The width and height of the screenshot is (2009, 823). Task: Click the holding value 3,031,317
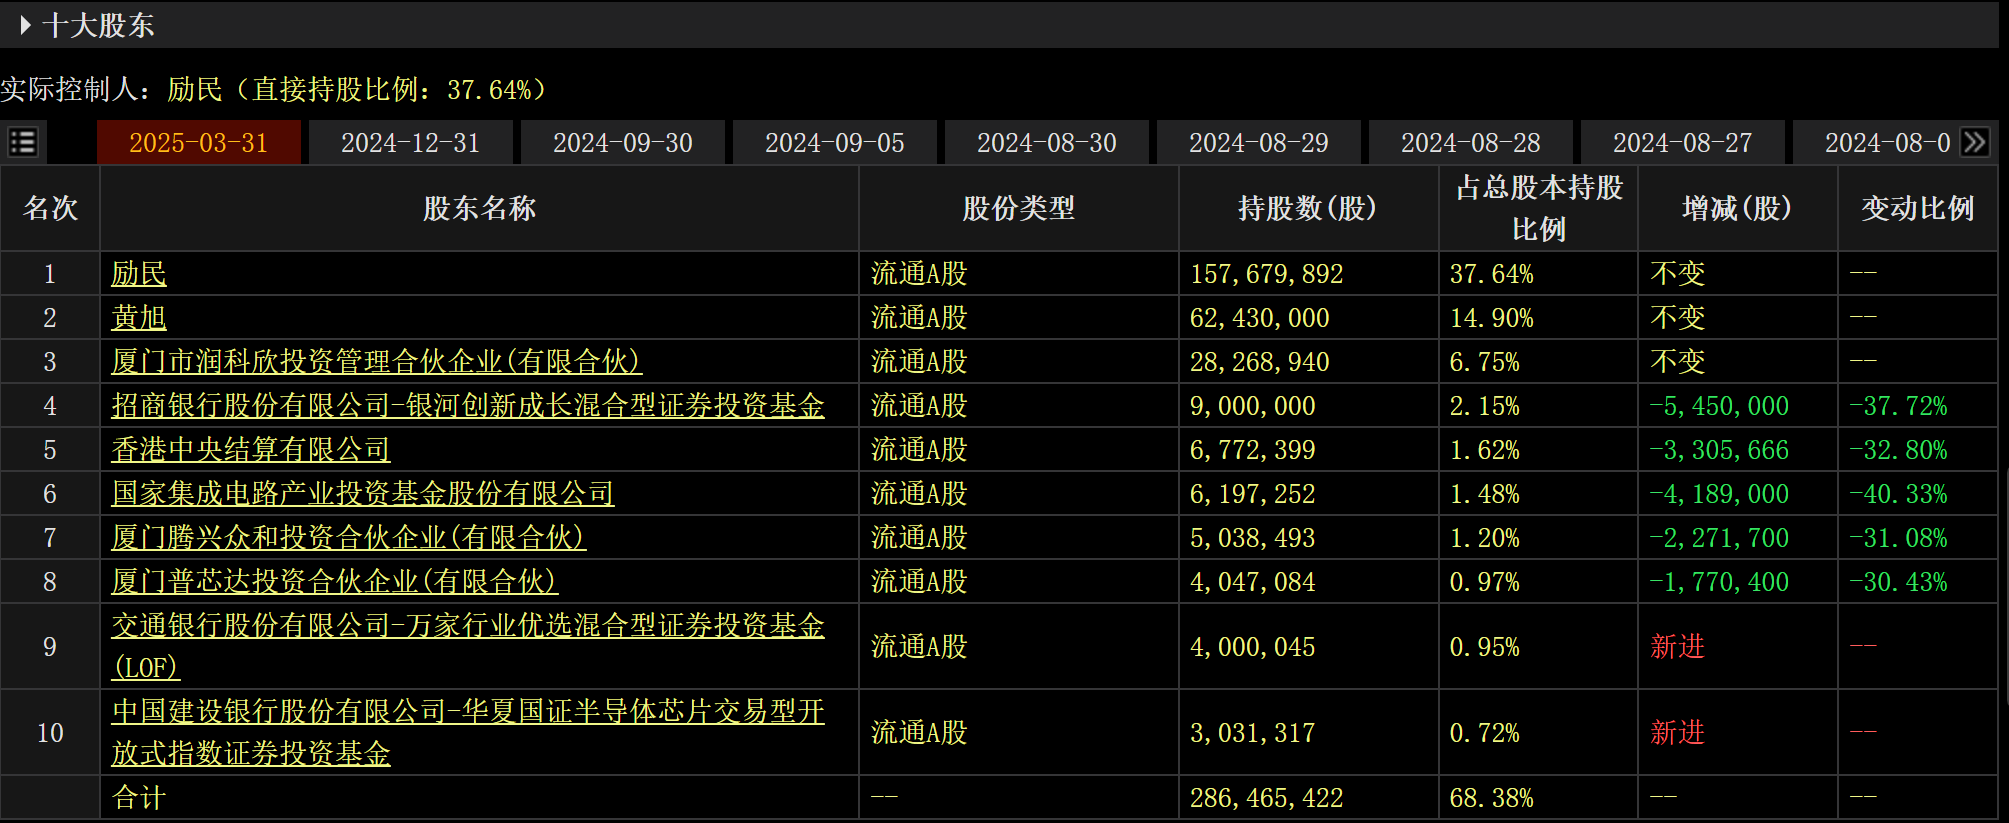click(x=1253, y=733)
